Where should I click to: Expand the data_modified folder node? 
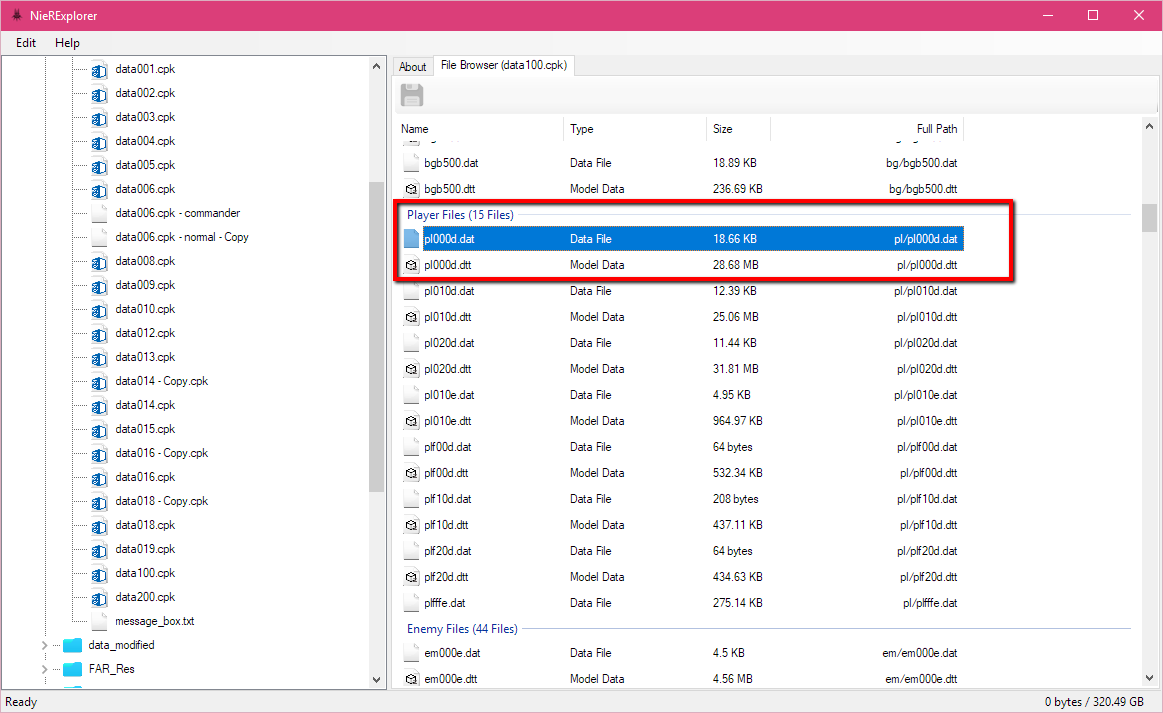(x=45, y=645)
